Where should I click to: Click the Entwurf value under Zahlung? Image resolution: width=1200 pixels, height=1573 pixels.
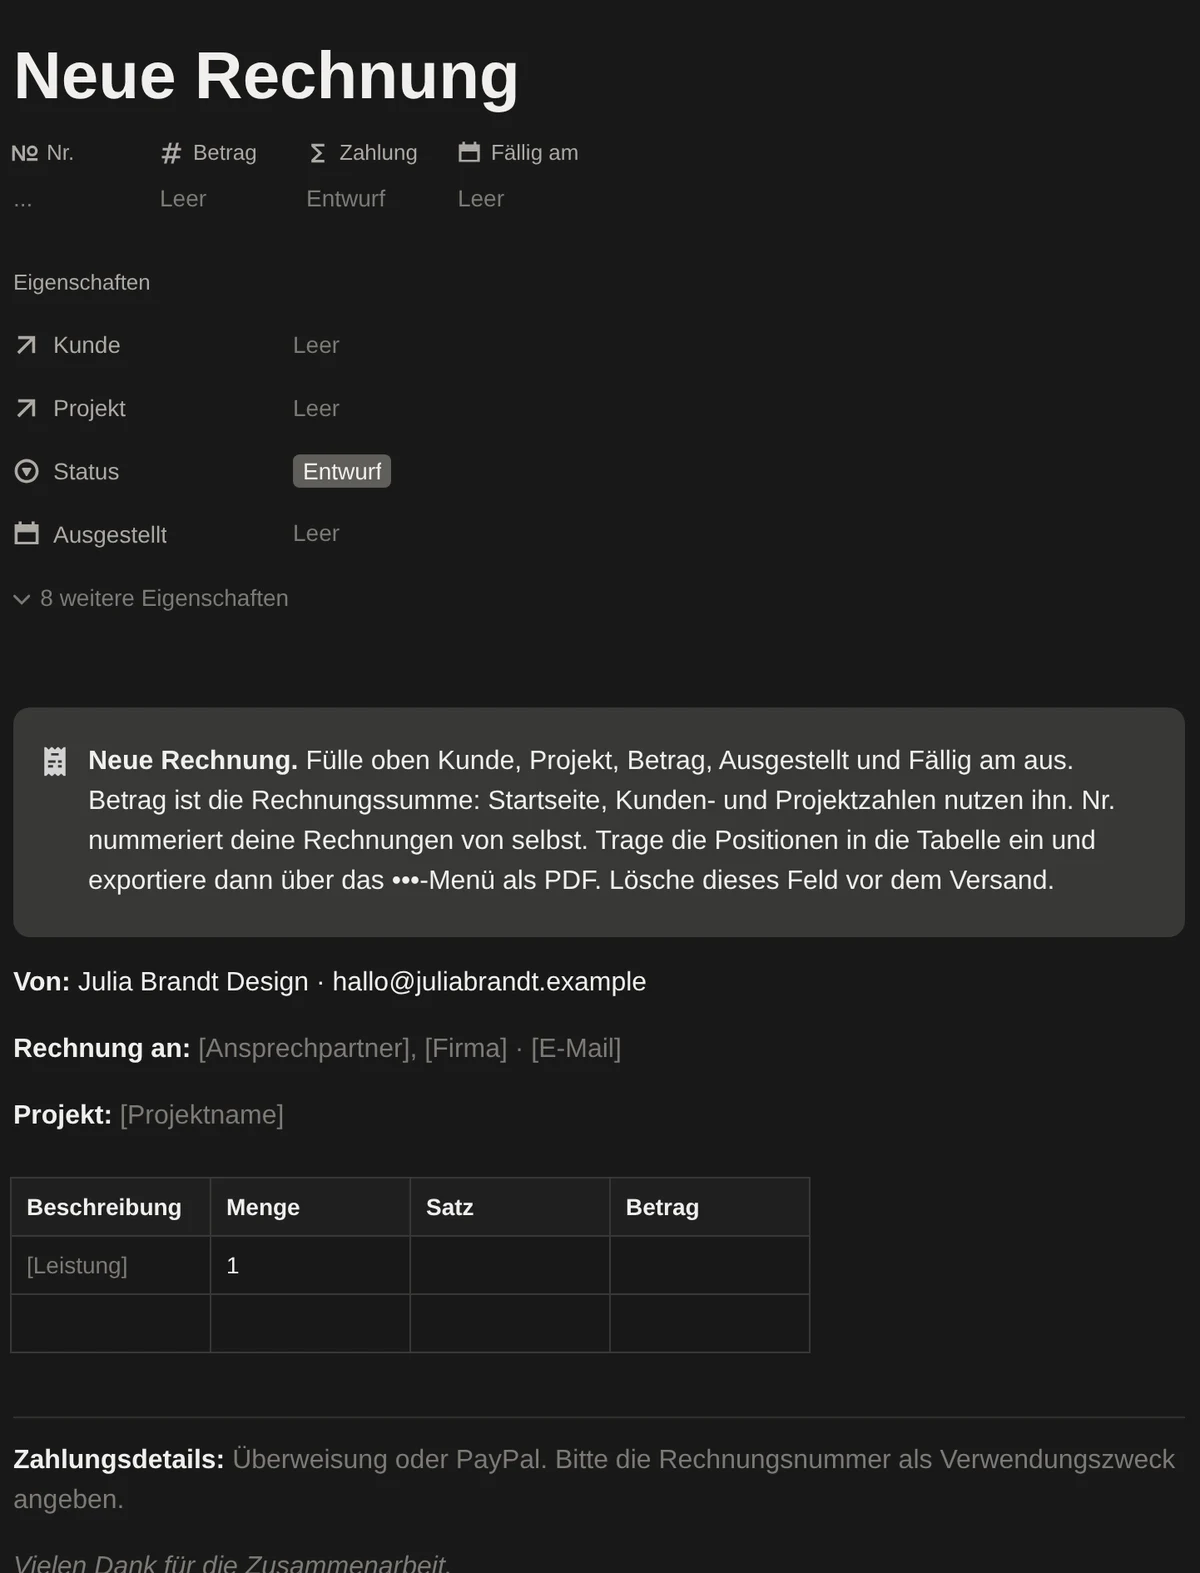pos(346,199)
